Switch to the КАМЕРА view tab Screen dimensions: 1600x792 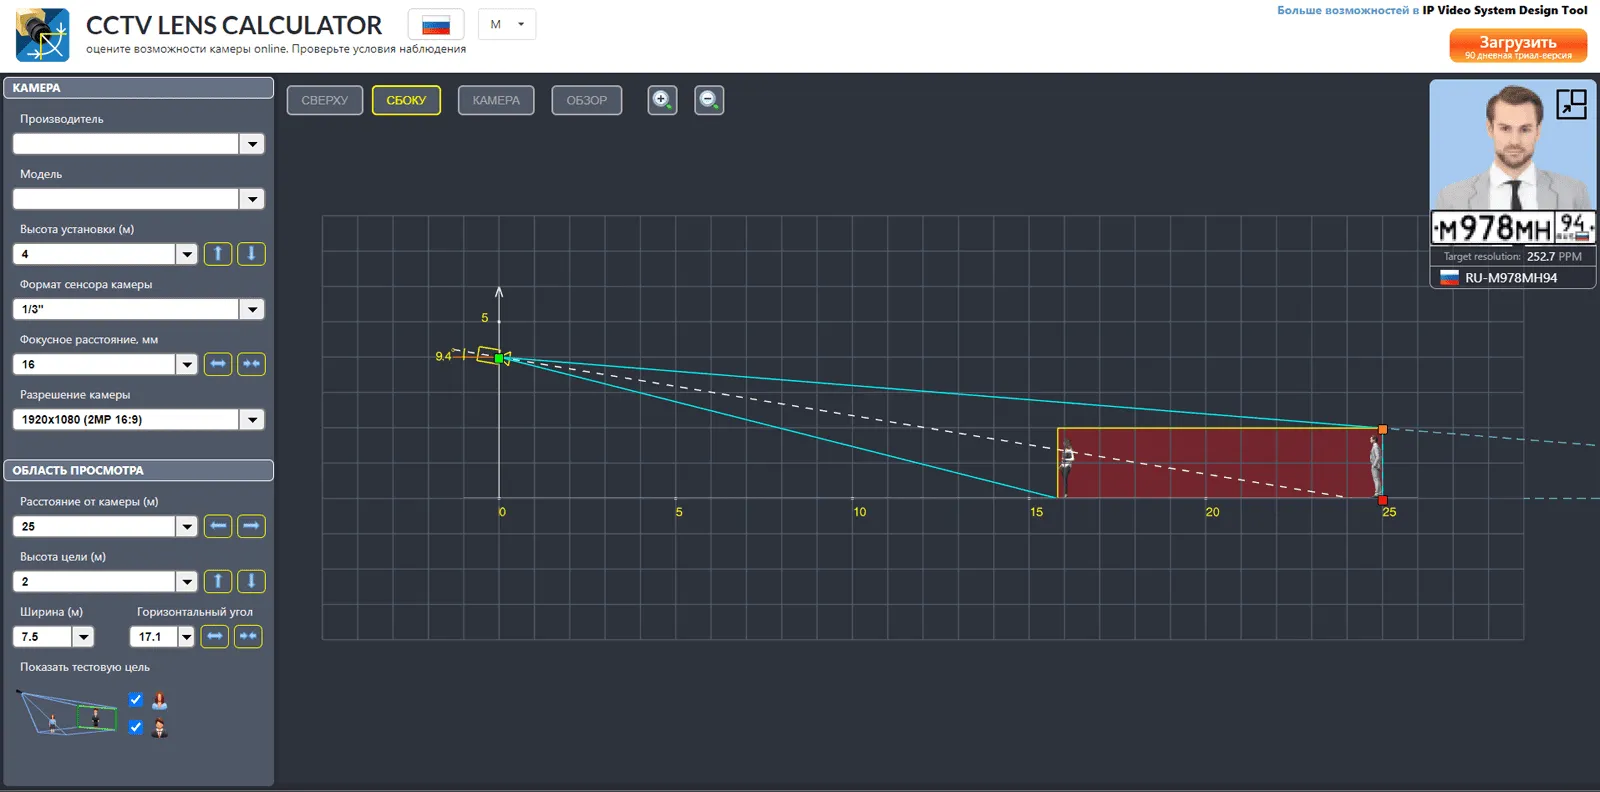coord(496,100)
